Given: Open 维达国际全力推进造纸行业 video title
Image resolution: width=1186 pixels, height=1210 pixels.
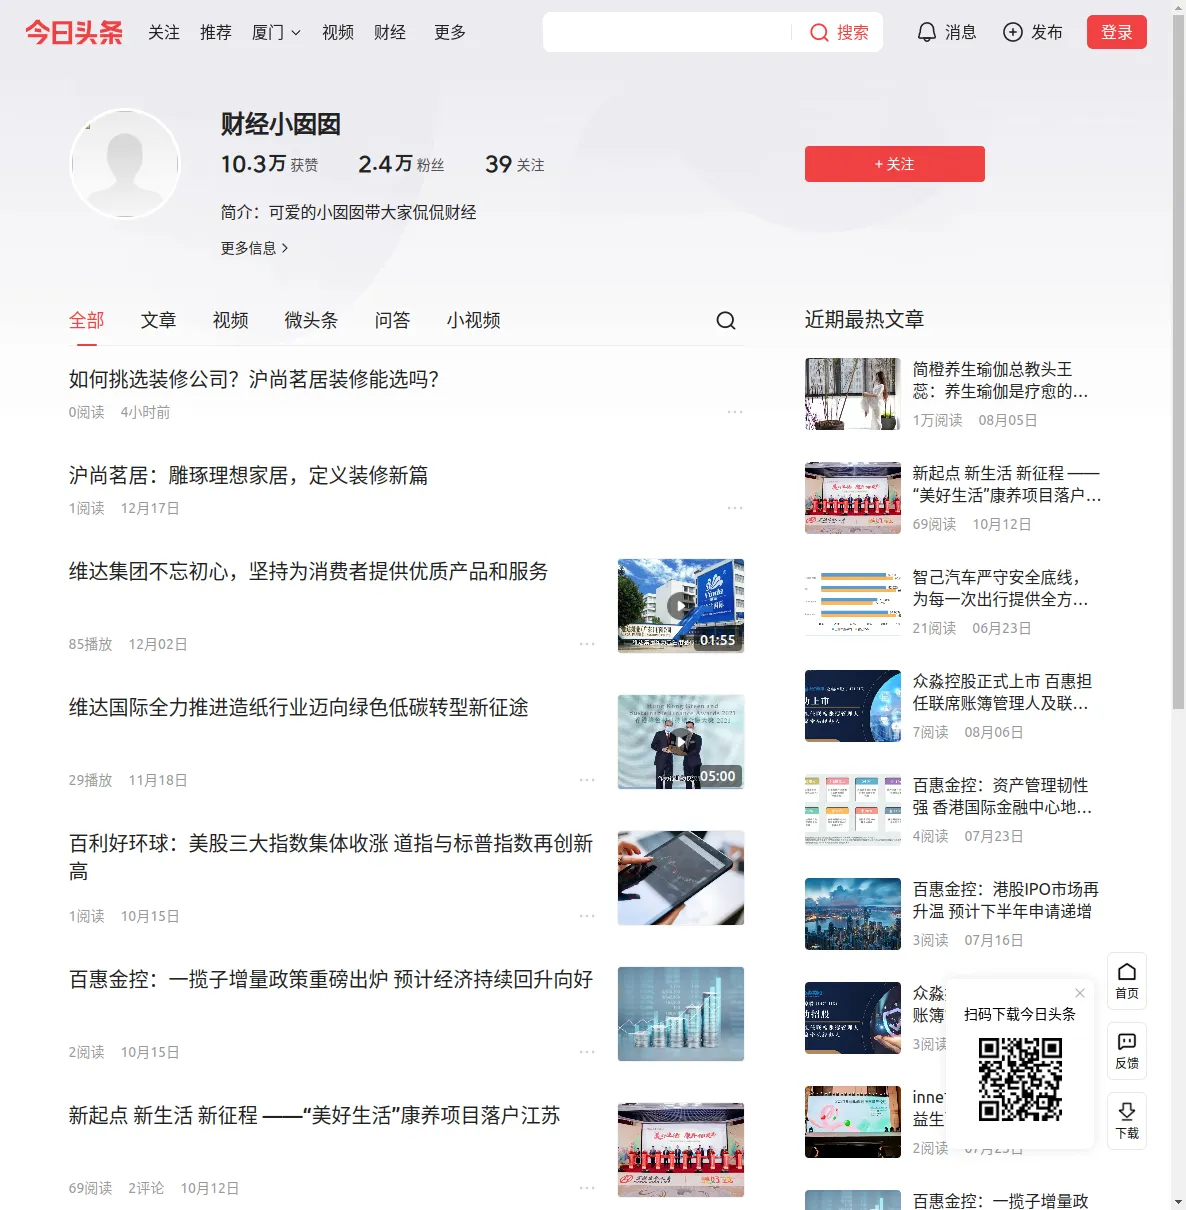Looking at the screenshot, I should (299, 708).
